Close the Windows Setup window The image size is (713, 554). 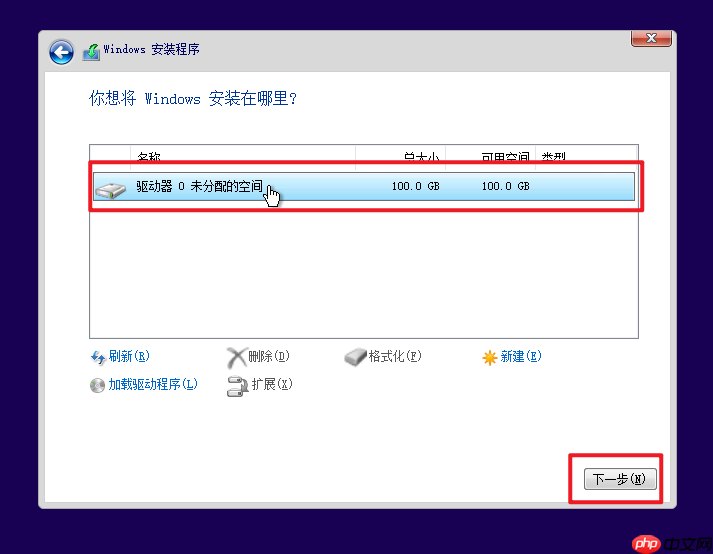tap(651, 38)
